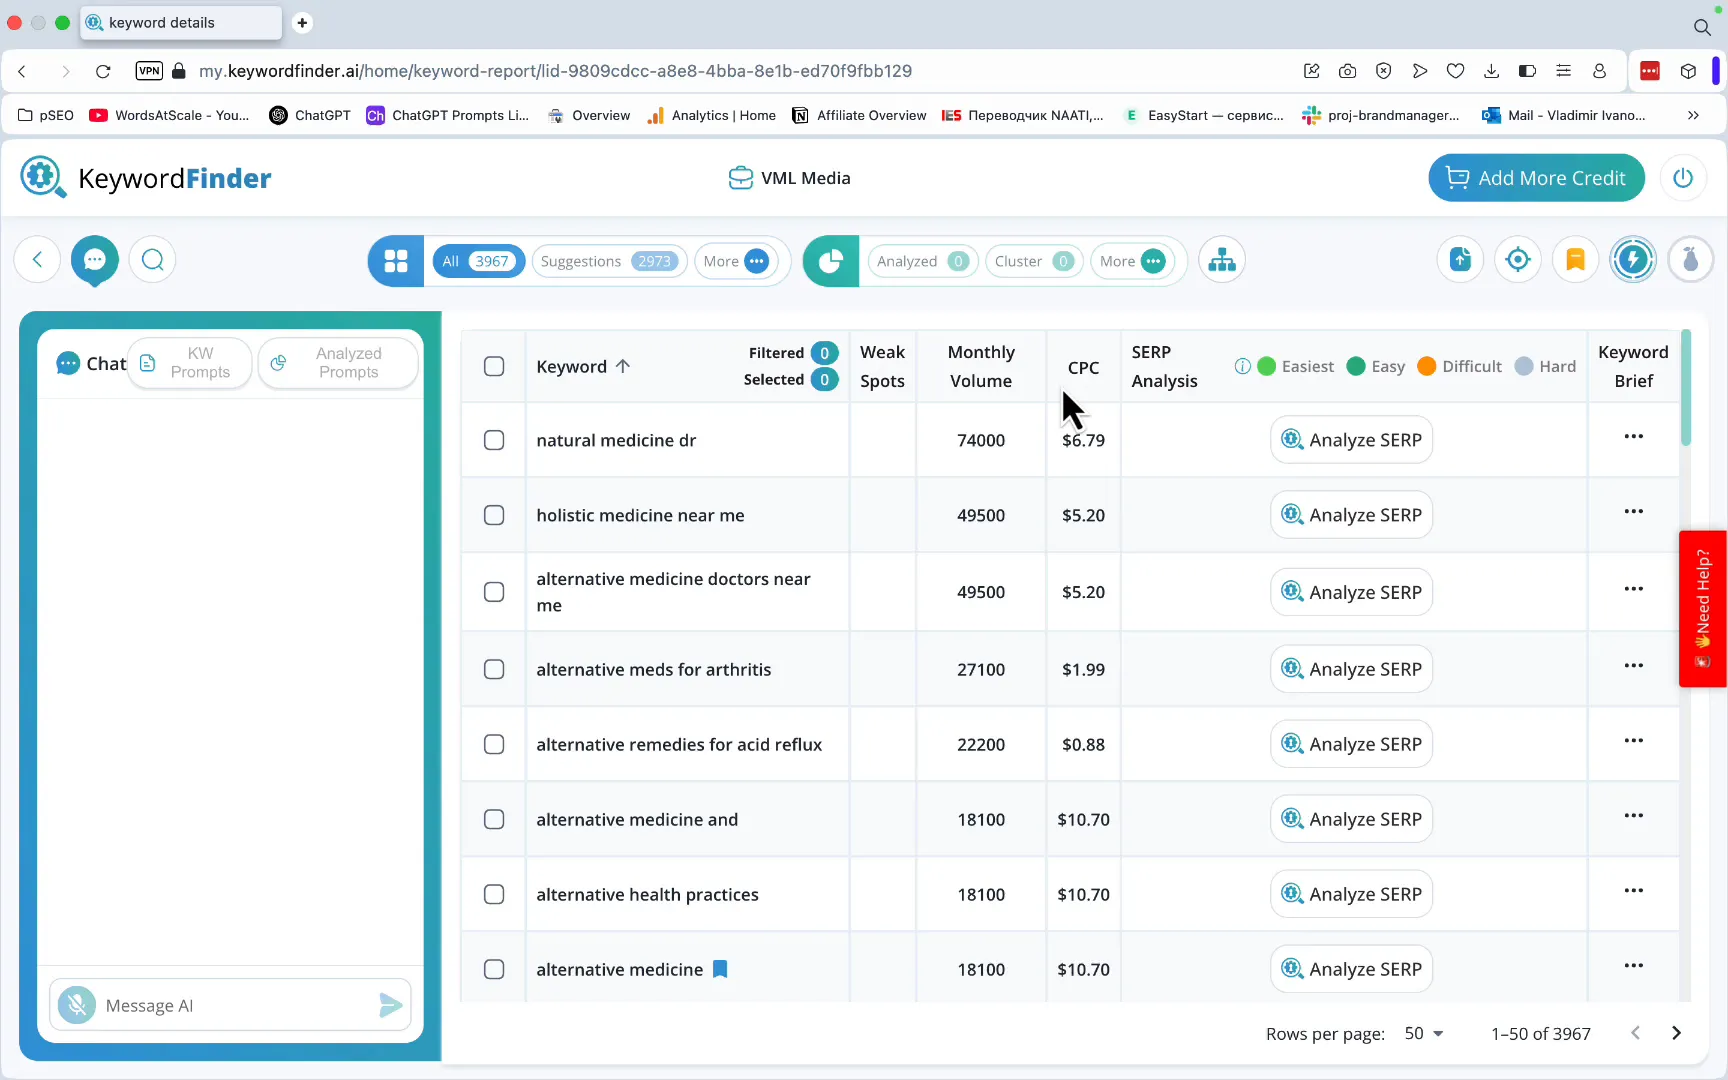Click the Easiest green legend dot
This screenshot has height=1080, width=1728.
1266,366
